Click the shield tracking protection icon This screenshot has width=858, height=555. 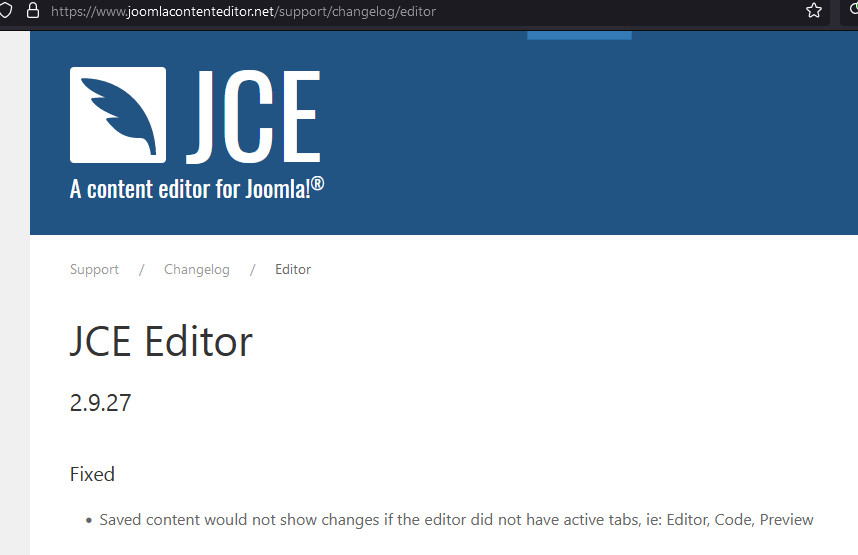pos(5,10)
